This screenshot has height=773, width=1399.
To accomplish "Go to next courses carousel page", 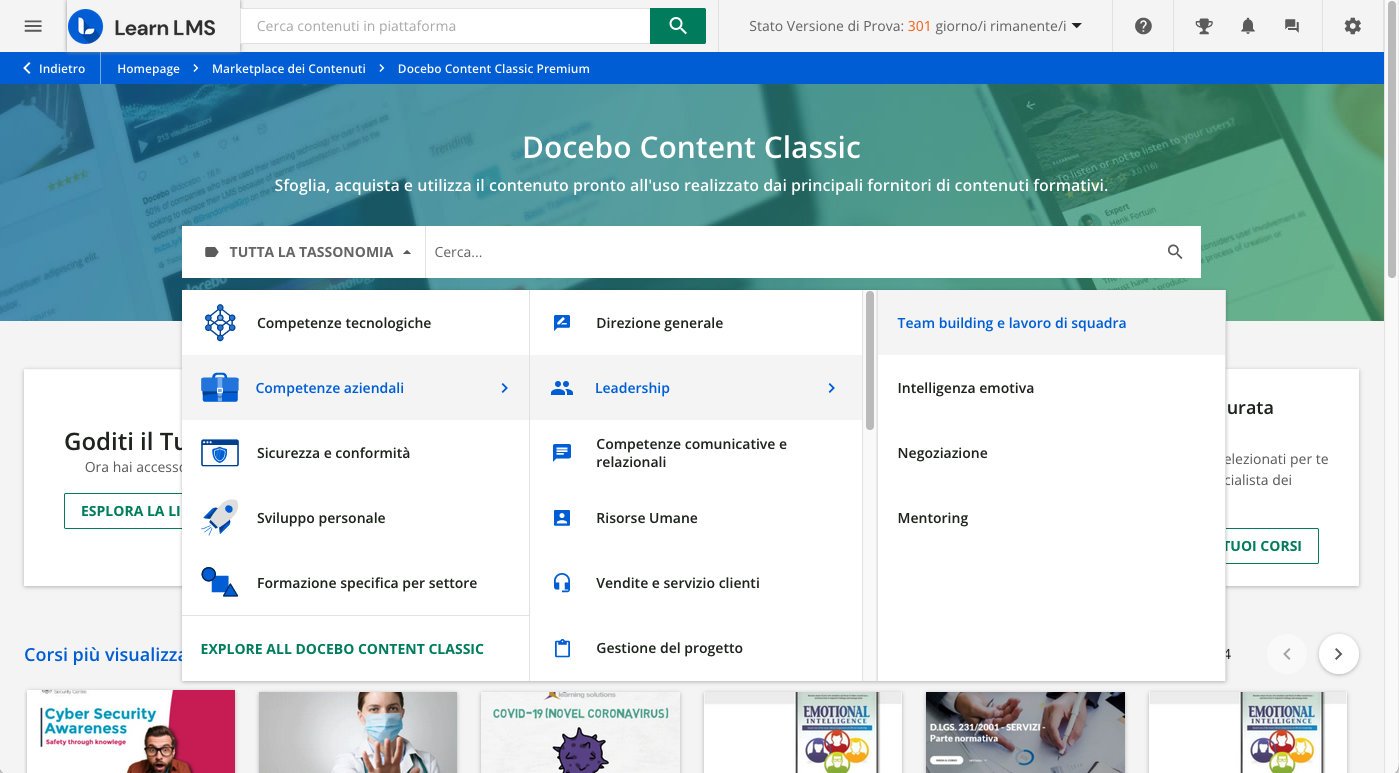I will tap(1338, 654).
